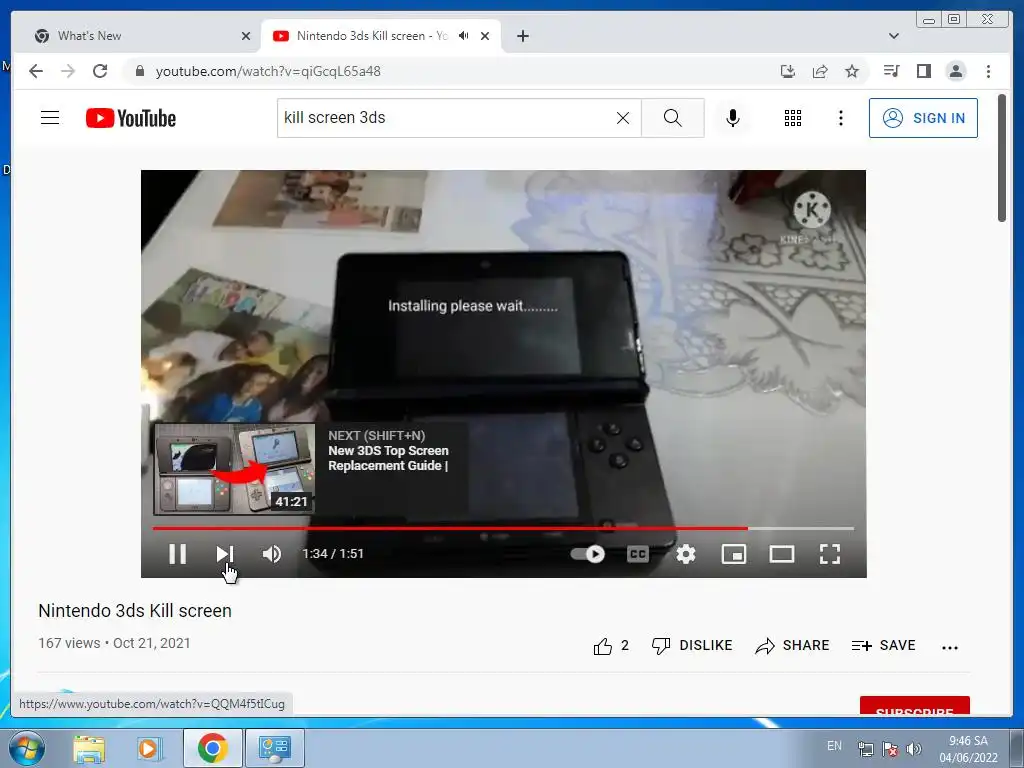The width and height of the screenshot is (1024, 768).
Task: Open Windows Start menu
Action: pos(27,748)
